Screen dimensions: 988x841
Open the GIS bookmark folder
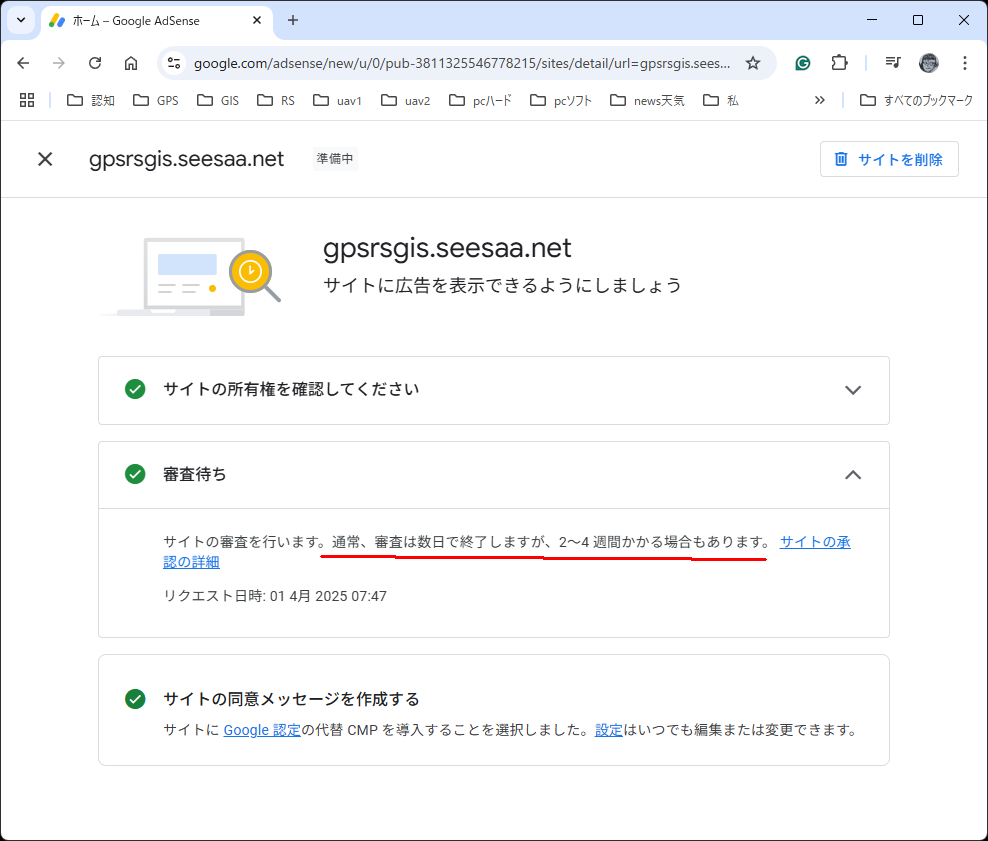coord(218,100)
